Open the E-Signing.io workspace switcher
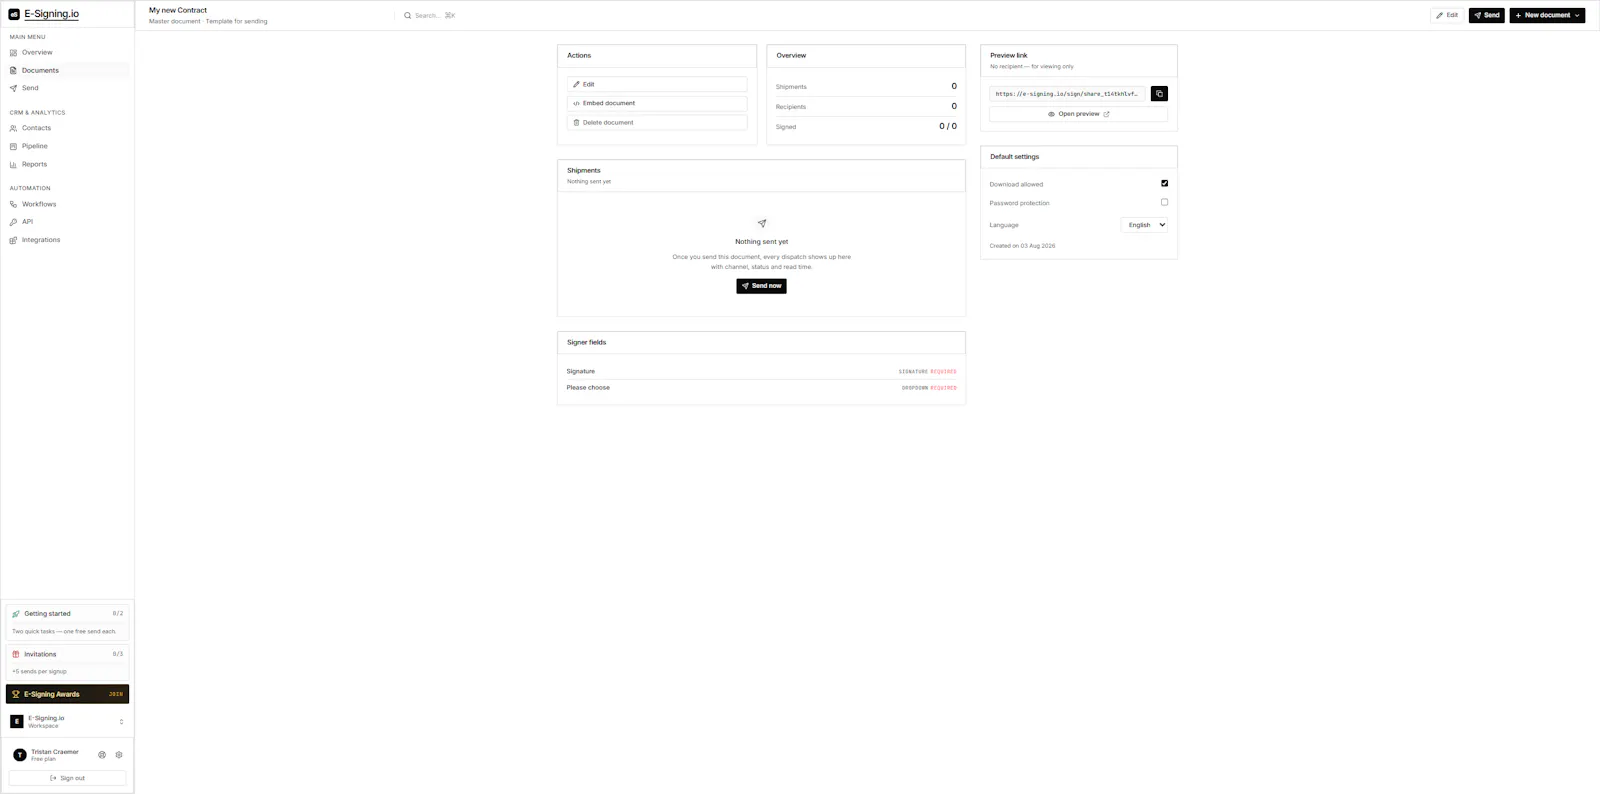1600x794 pixels. (67, 721)
